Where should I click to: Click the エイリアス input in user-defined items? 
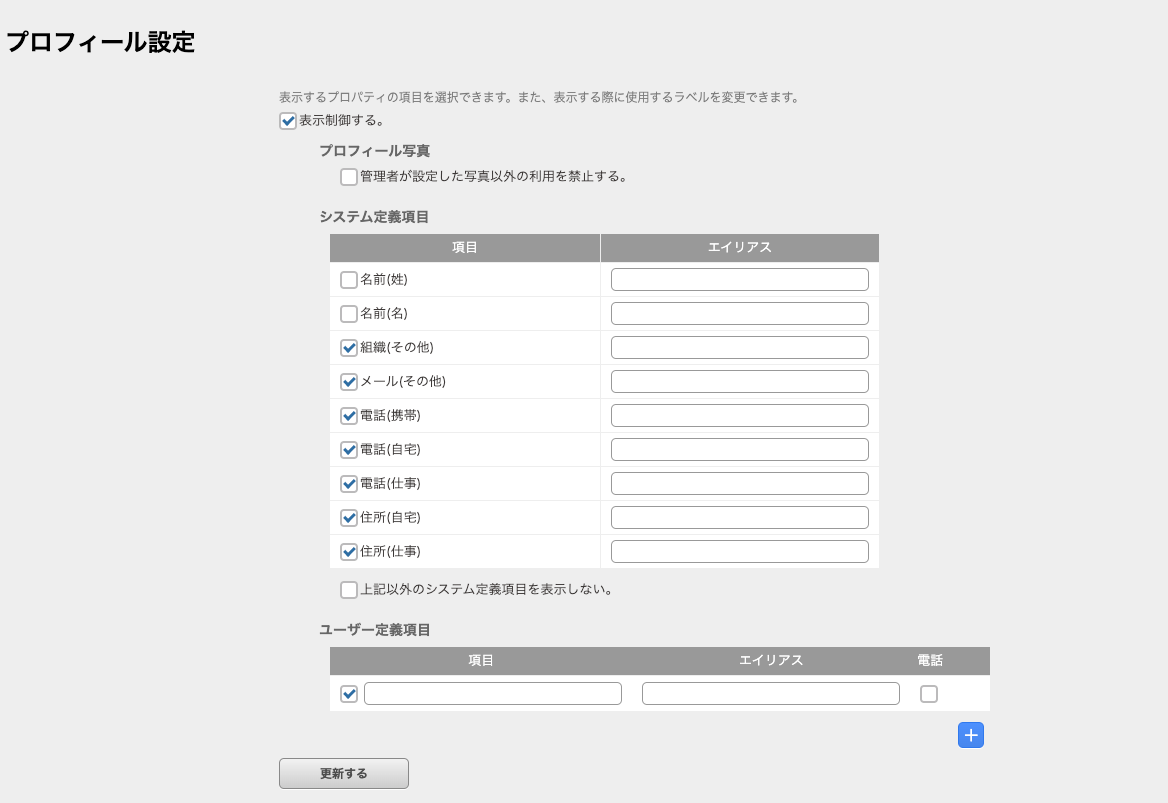pos(770,693)
